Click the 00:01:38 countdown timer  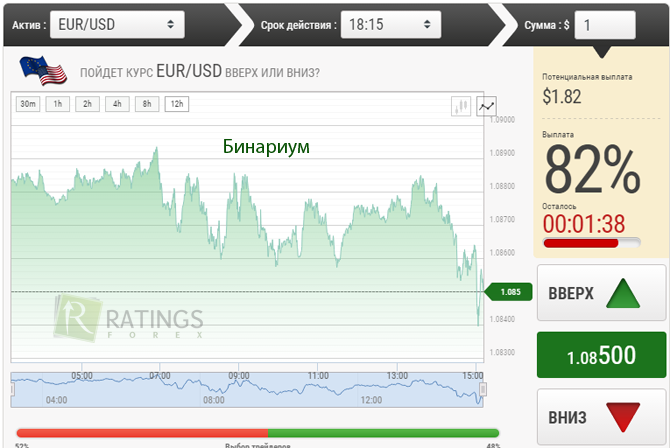click(x=584, y=224)
